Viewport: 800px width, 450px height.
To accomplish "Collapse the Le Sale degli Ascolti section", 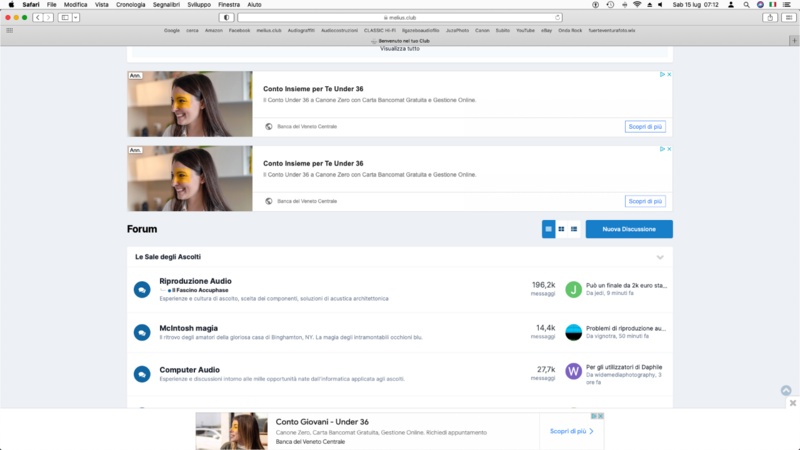I will 660,258.
